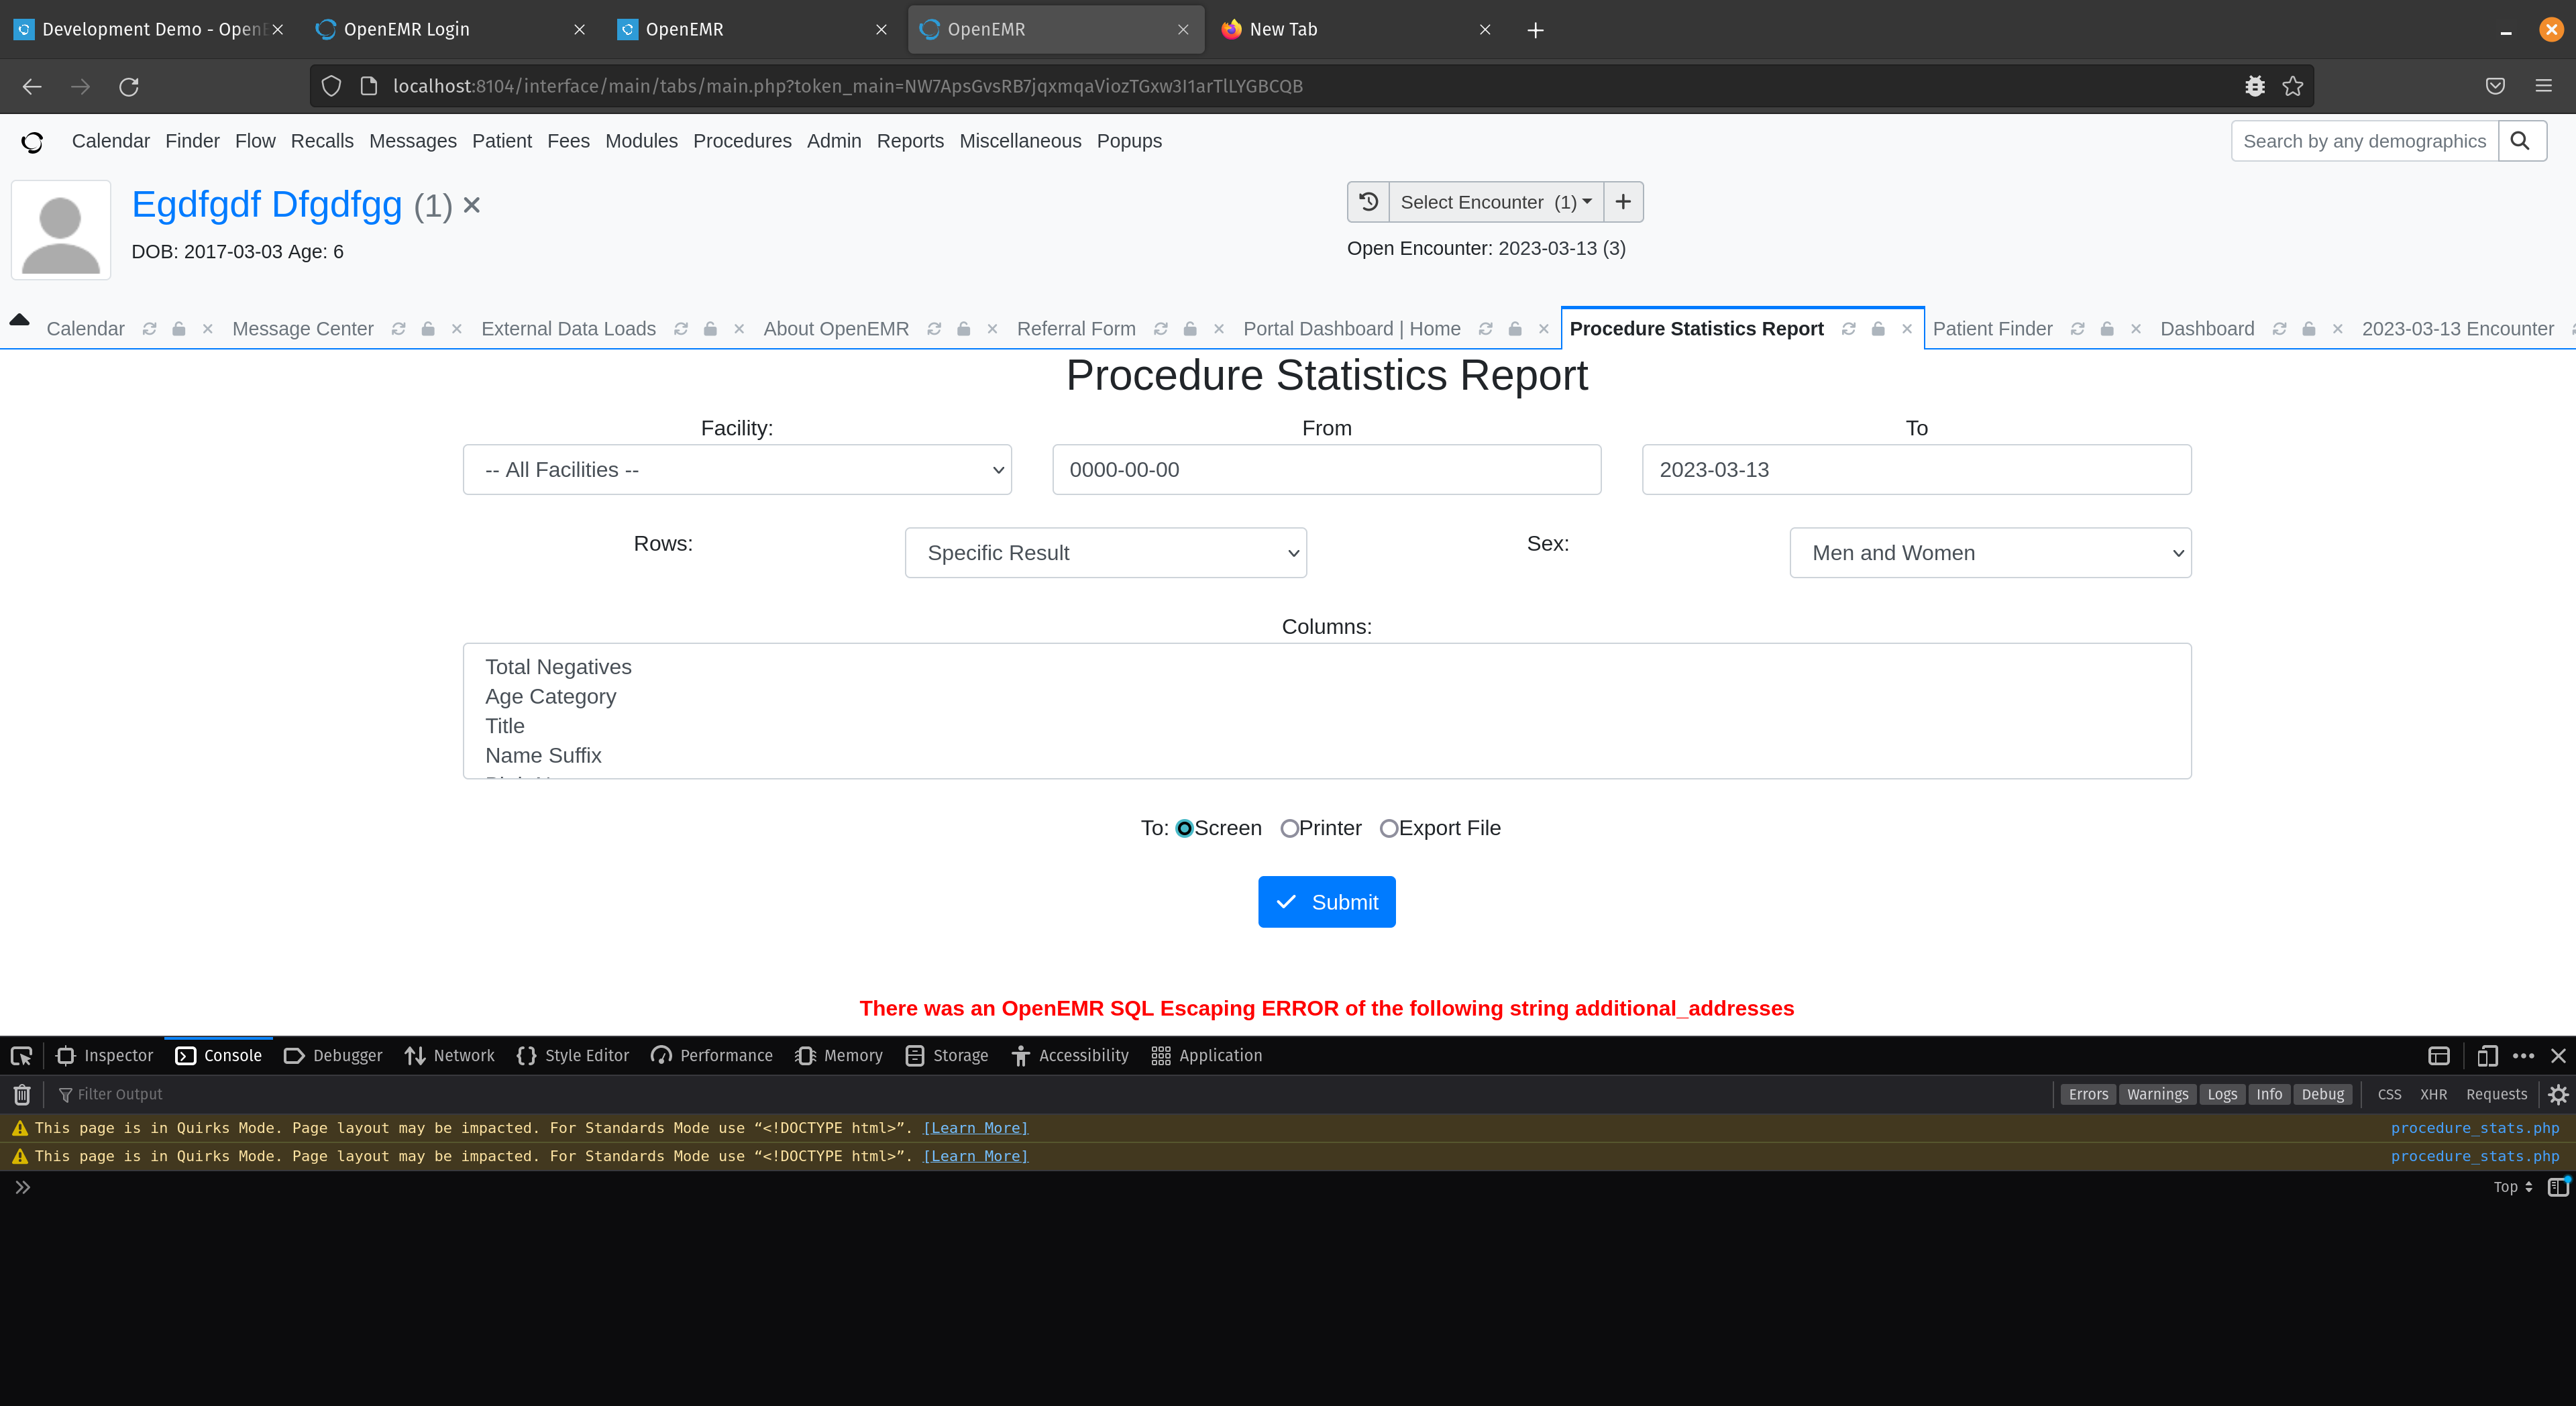2576x1406 pixels.
Task: Open Procedures menu
Action: tap(742, 142)
